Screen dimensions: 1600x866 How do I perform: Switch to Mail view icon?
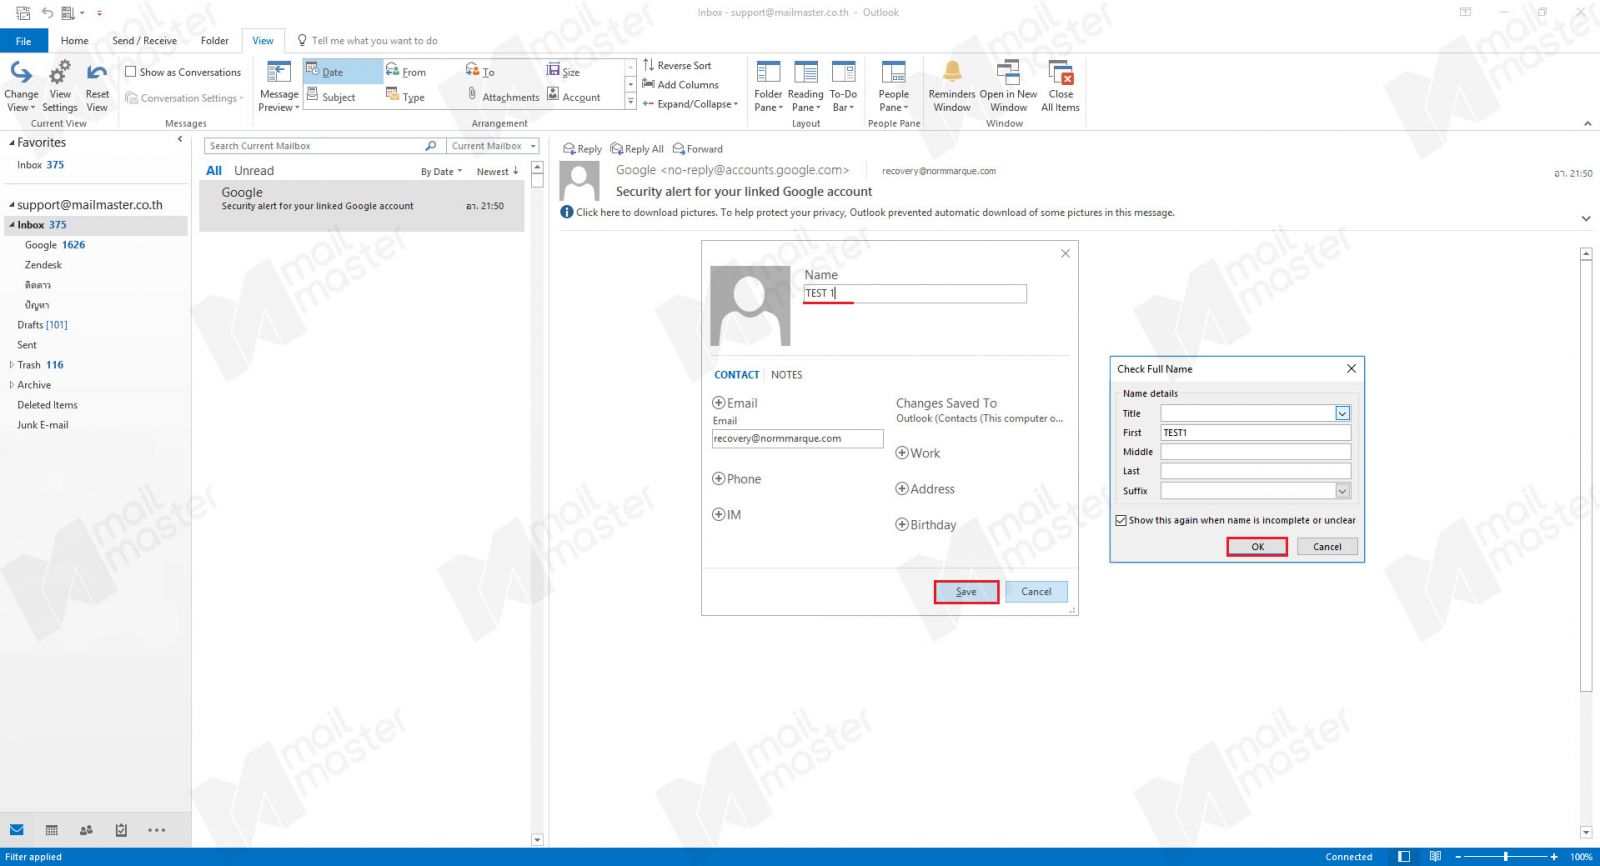tap(17, 830)
